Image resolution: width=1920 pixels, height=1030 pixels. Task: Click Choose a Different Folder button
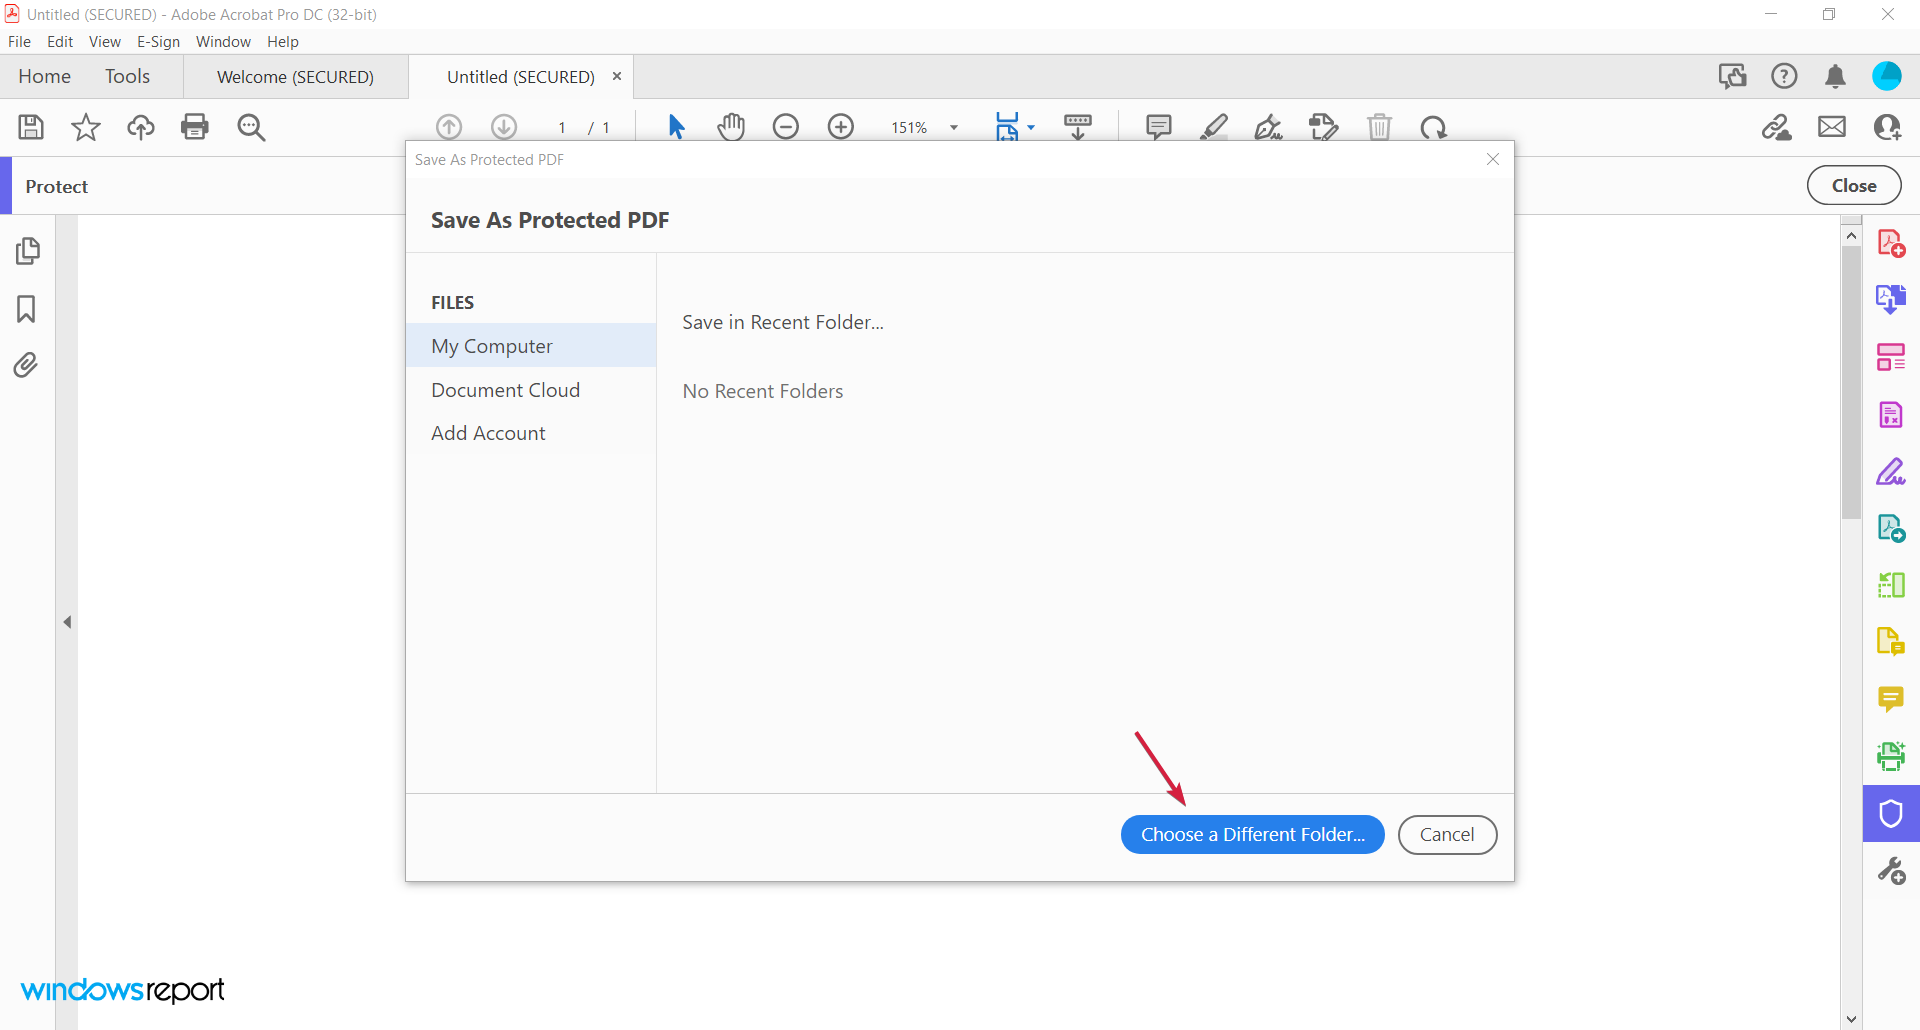point(1252,834)
